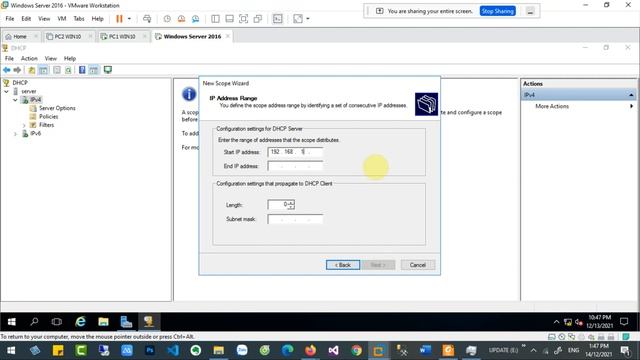640x360 pixels.
Task: Collapse the IPv4 node in DHCP tree
Action: click(x=15, y=100)
